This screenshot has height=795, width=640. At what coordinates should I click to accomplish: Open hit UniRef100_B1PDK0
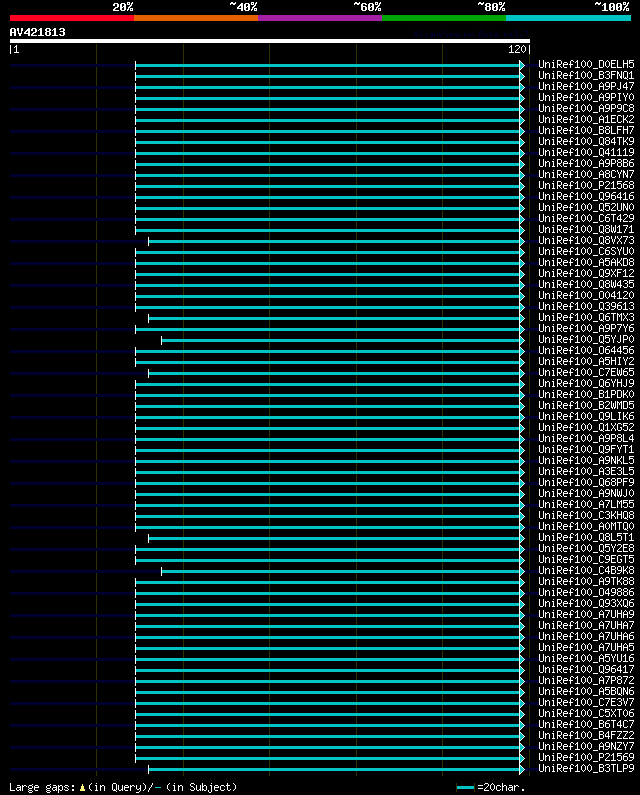pos(586,394)
